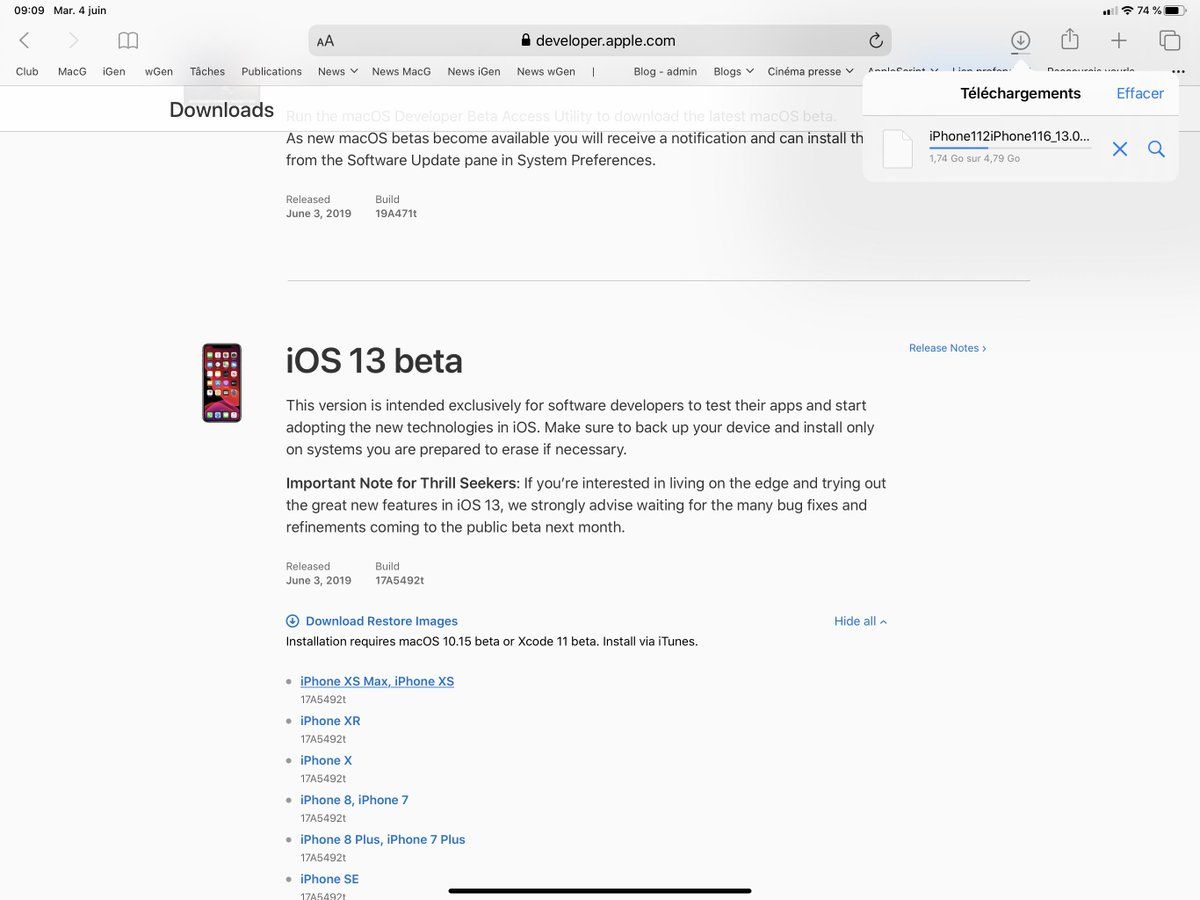Viewport: 1200px width, 900px height.
Task: Tap the Safari back arrow
Action: [x=24, y=40]
